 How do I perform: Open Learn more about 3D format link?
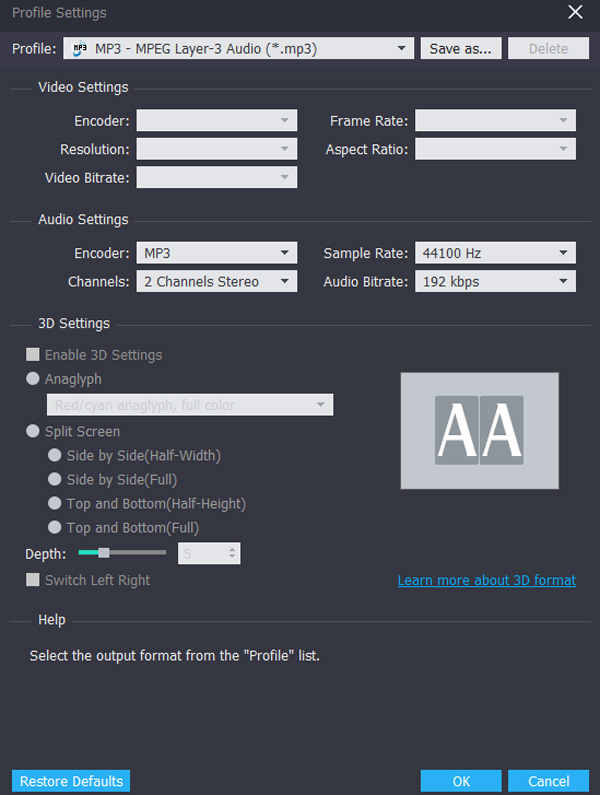click(486, 581)
